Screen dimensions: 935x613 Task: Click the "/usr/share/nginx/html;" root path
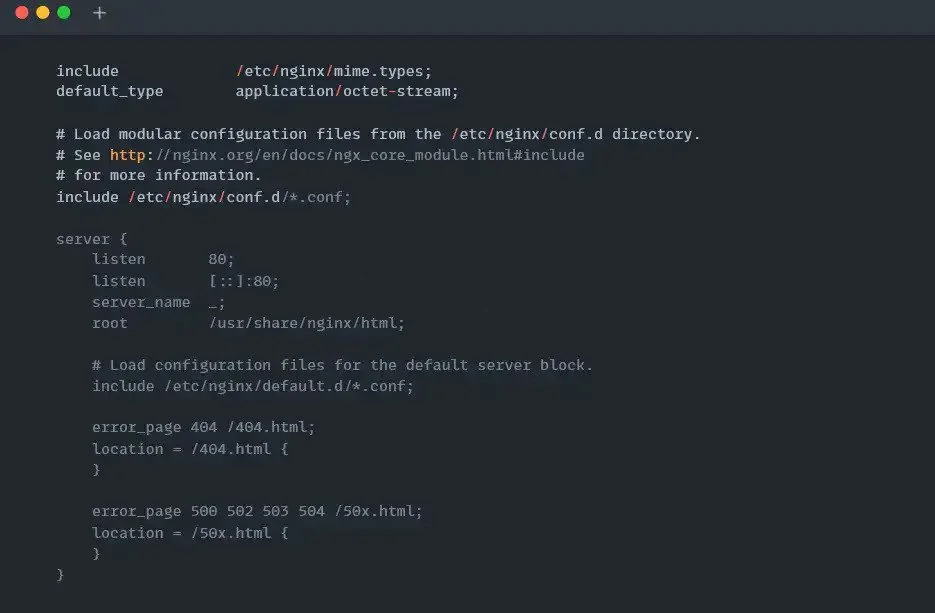[307, 323]
